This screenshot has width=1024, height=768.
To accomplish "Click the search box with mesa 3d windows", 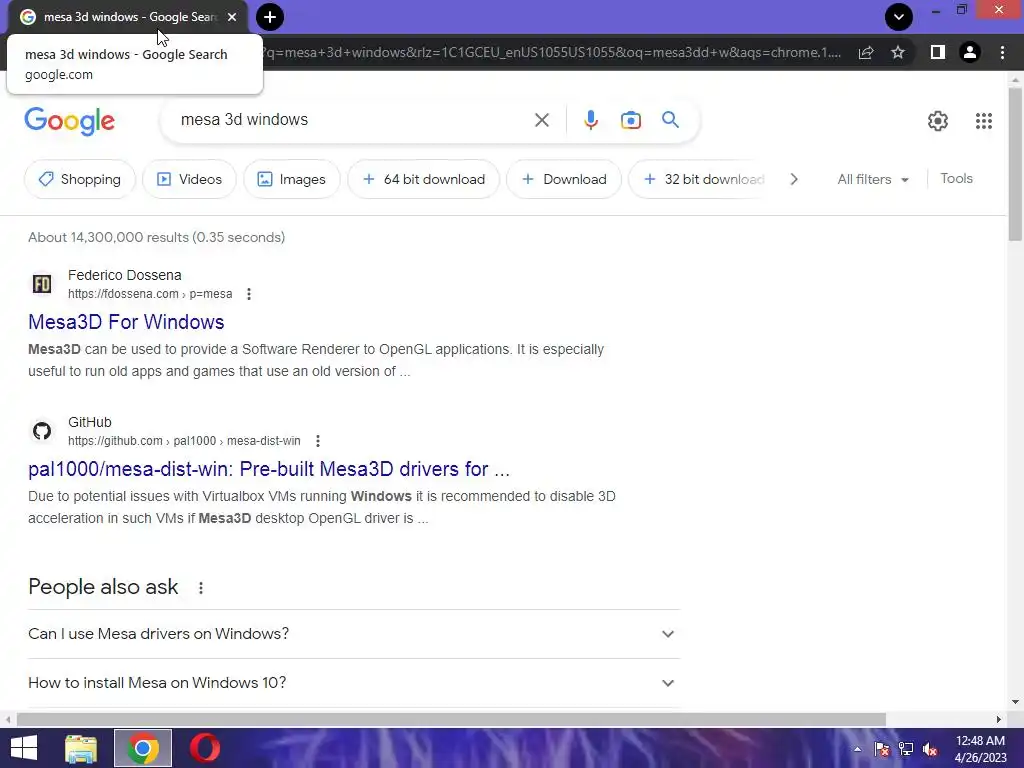I will [353, 120].
